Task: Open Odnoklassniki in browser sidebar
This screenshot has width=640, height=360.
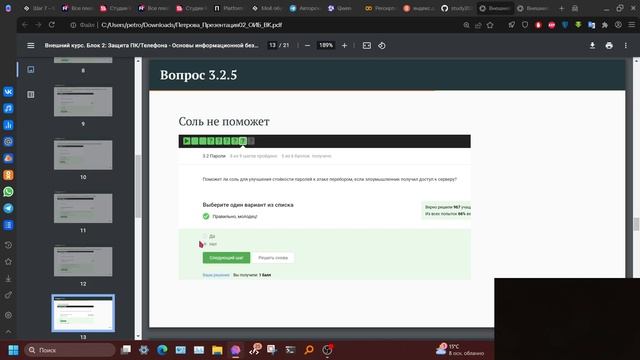Action: point(8,175)
